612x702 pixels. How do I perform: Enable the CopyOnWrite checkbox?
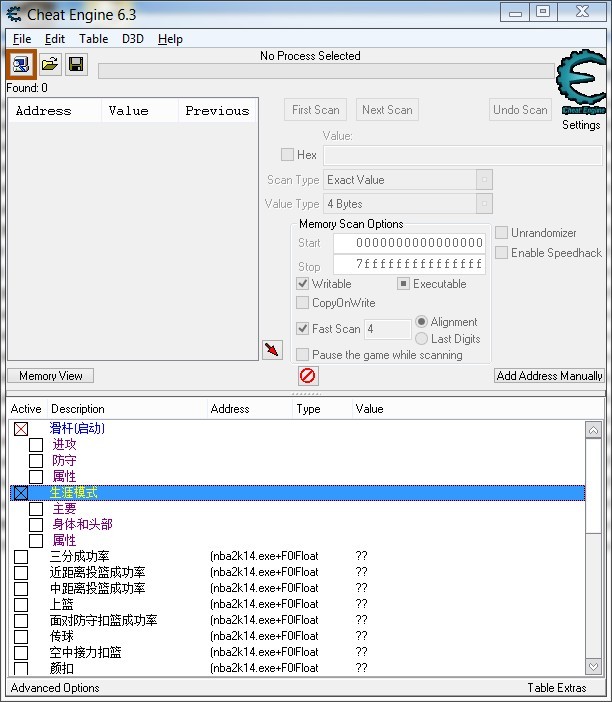coord(303,303)
